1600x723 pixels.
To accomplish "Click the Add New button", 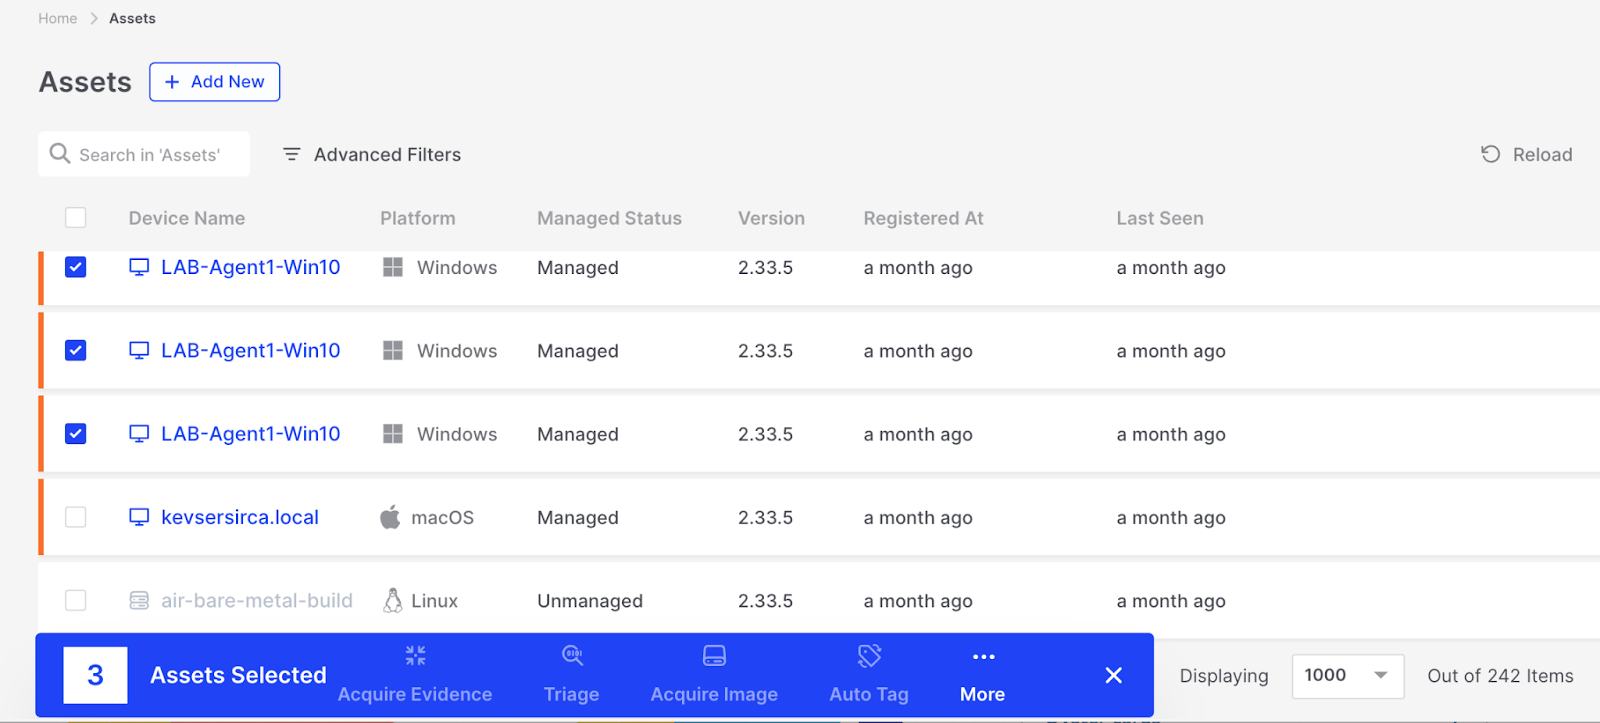I will click(x=215, y=82).
